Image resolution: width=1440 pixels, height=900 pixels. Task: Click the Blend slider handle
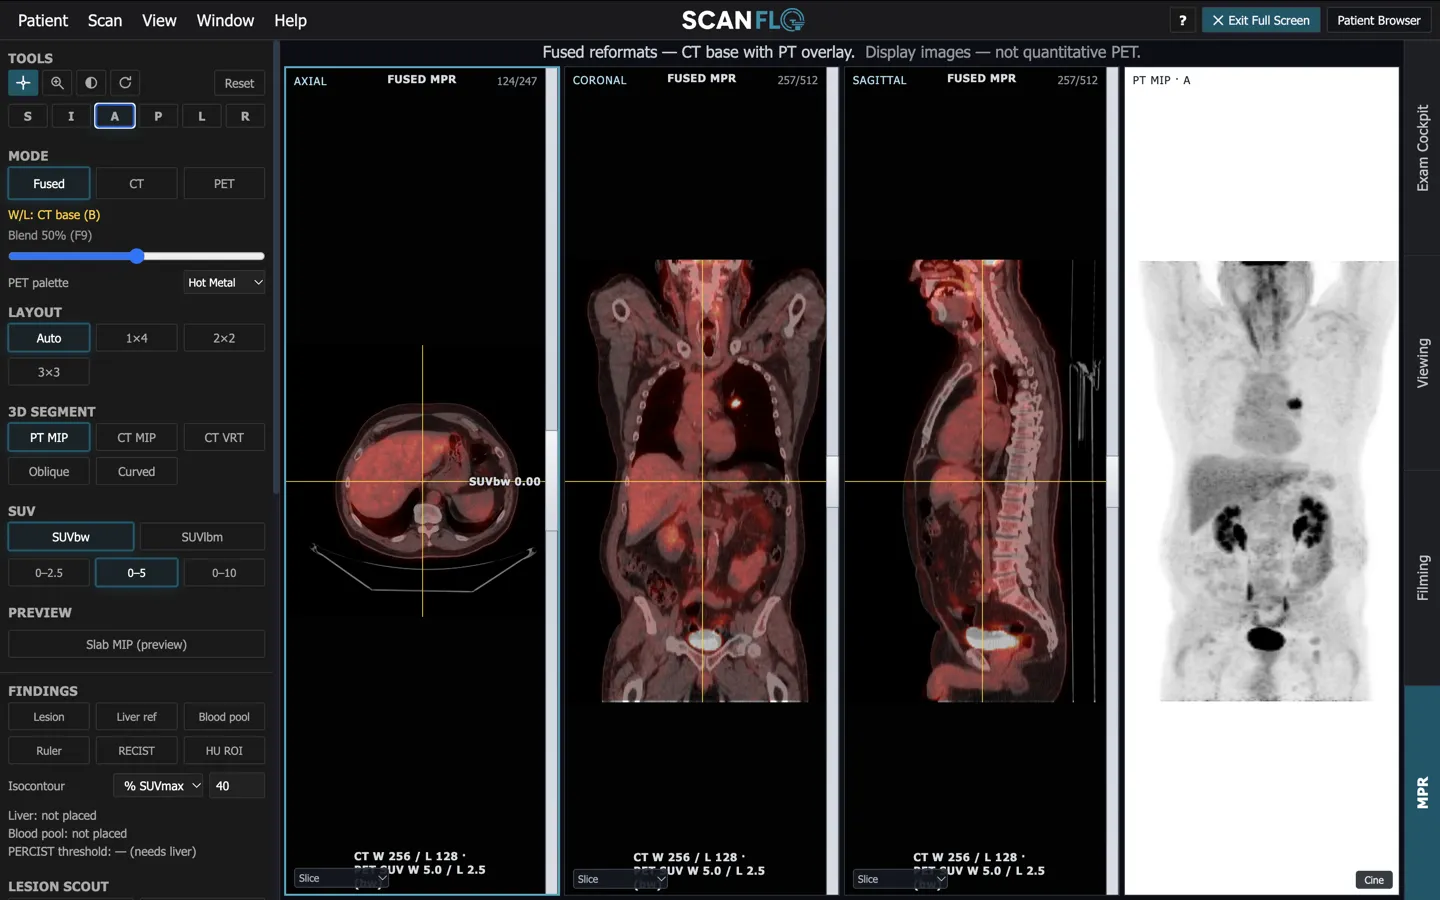point(137,256)
